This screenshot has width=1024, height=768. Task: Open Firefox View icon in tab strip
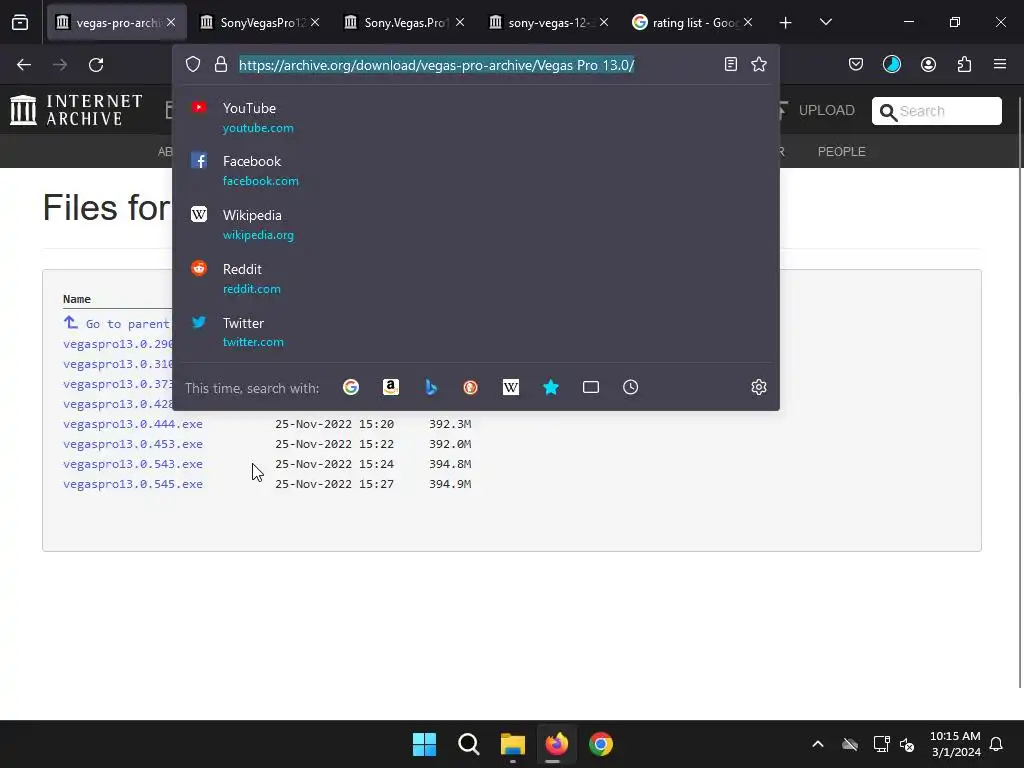(x=20, y=23)
